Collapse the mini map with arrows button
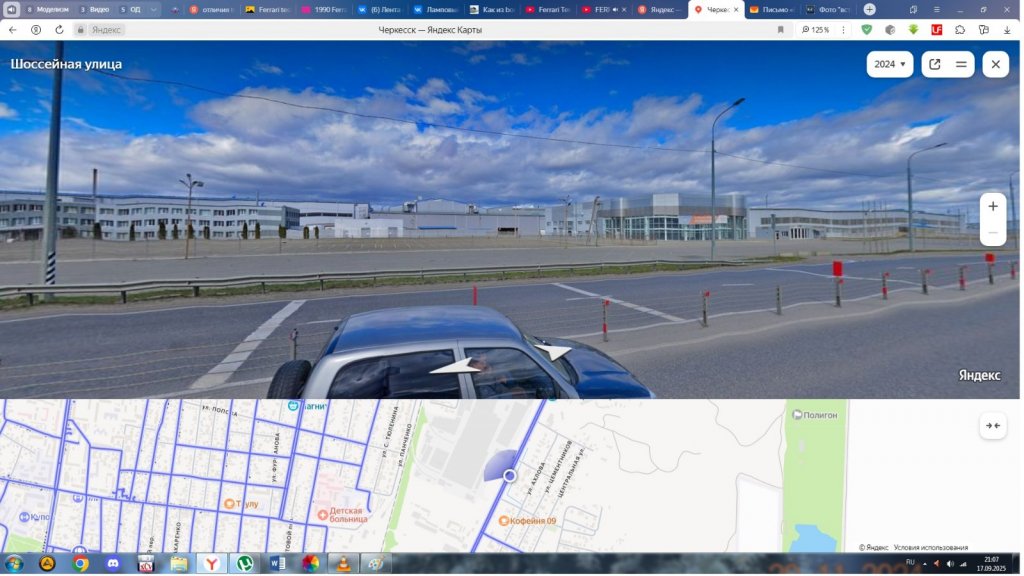This screenshot has height=576, width=1024. click(992, 425)
